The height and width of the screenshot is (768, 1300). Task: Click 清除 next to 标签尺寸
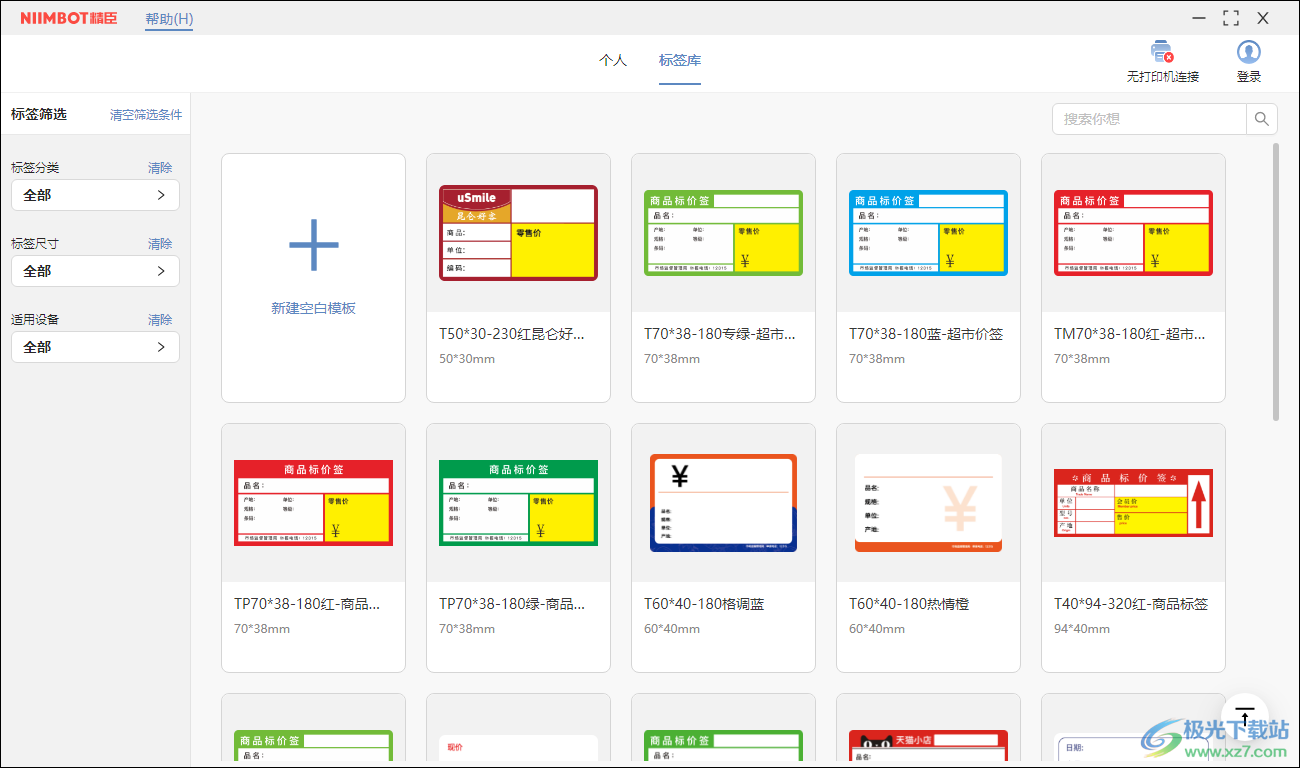[x=160, y=244]
